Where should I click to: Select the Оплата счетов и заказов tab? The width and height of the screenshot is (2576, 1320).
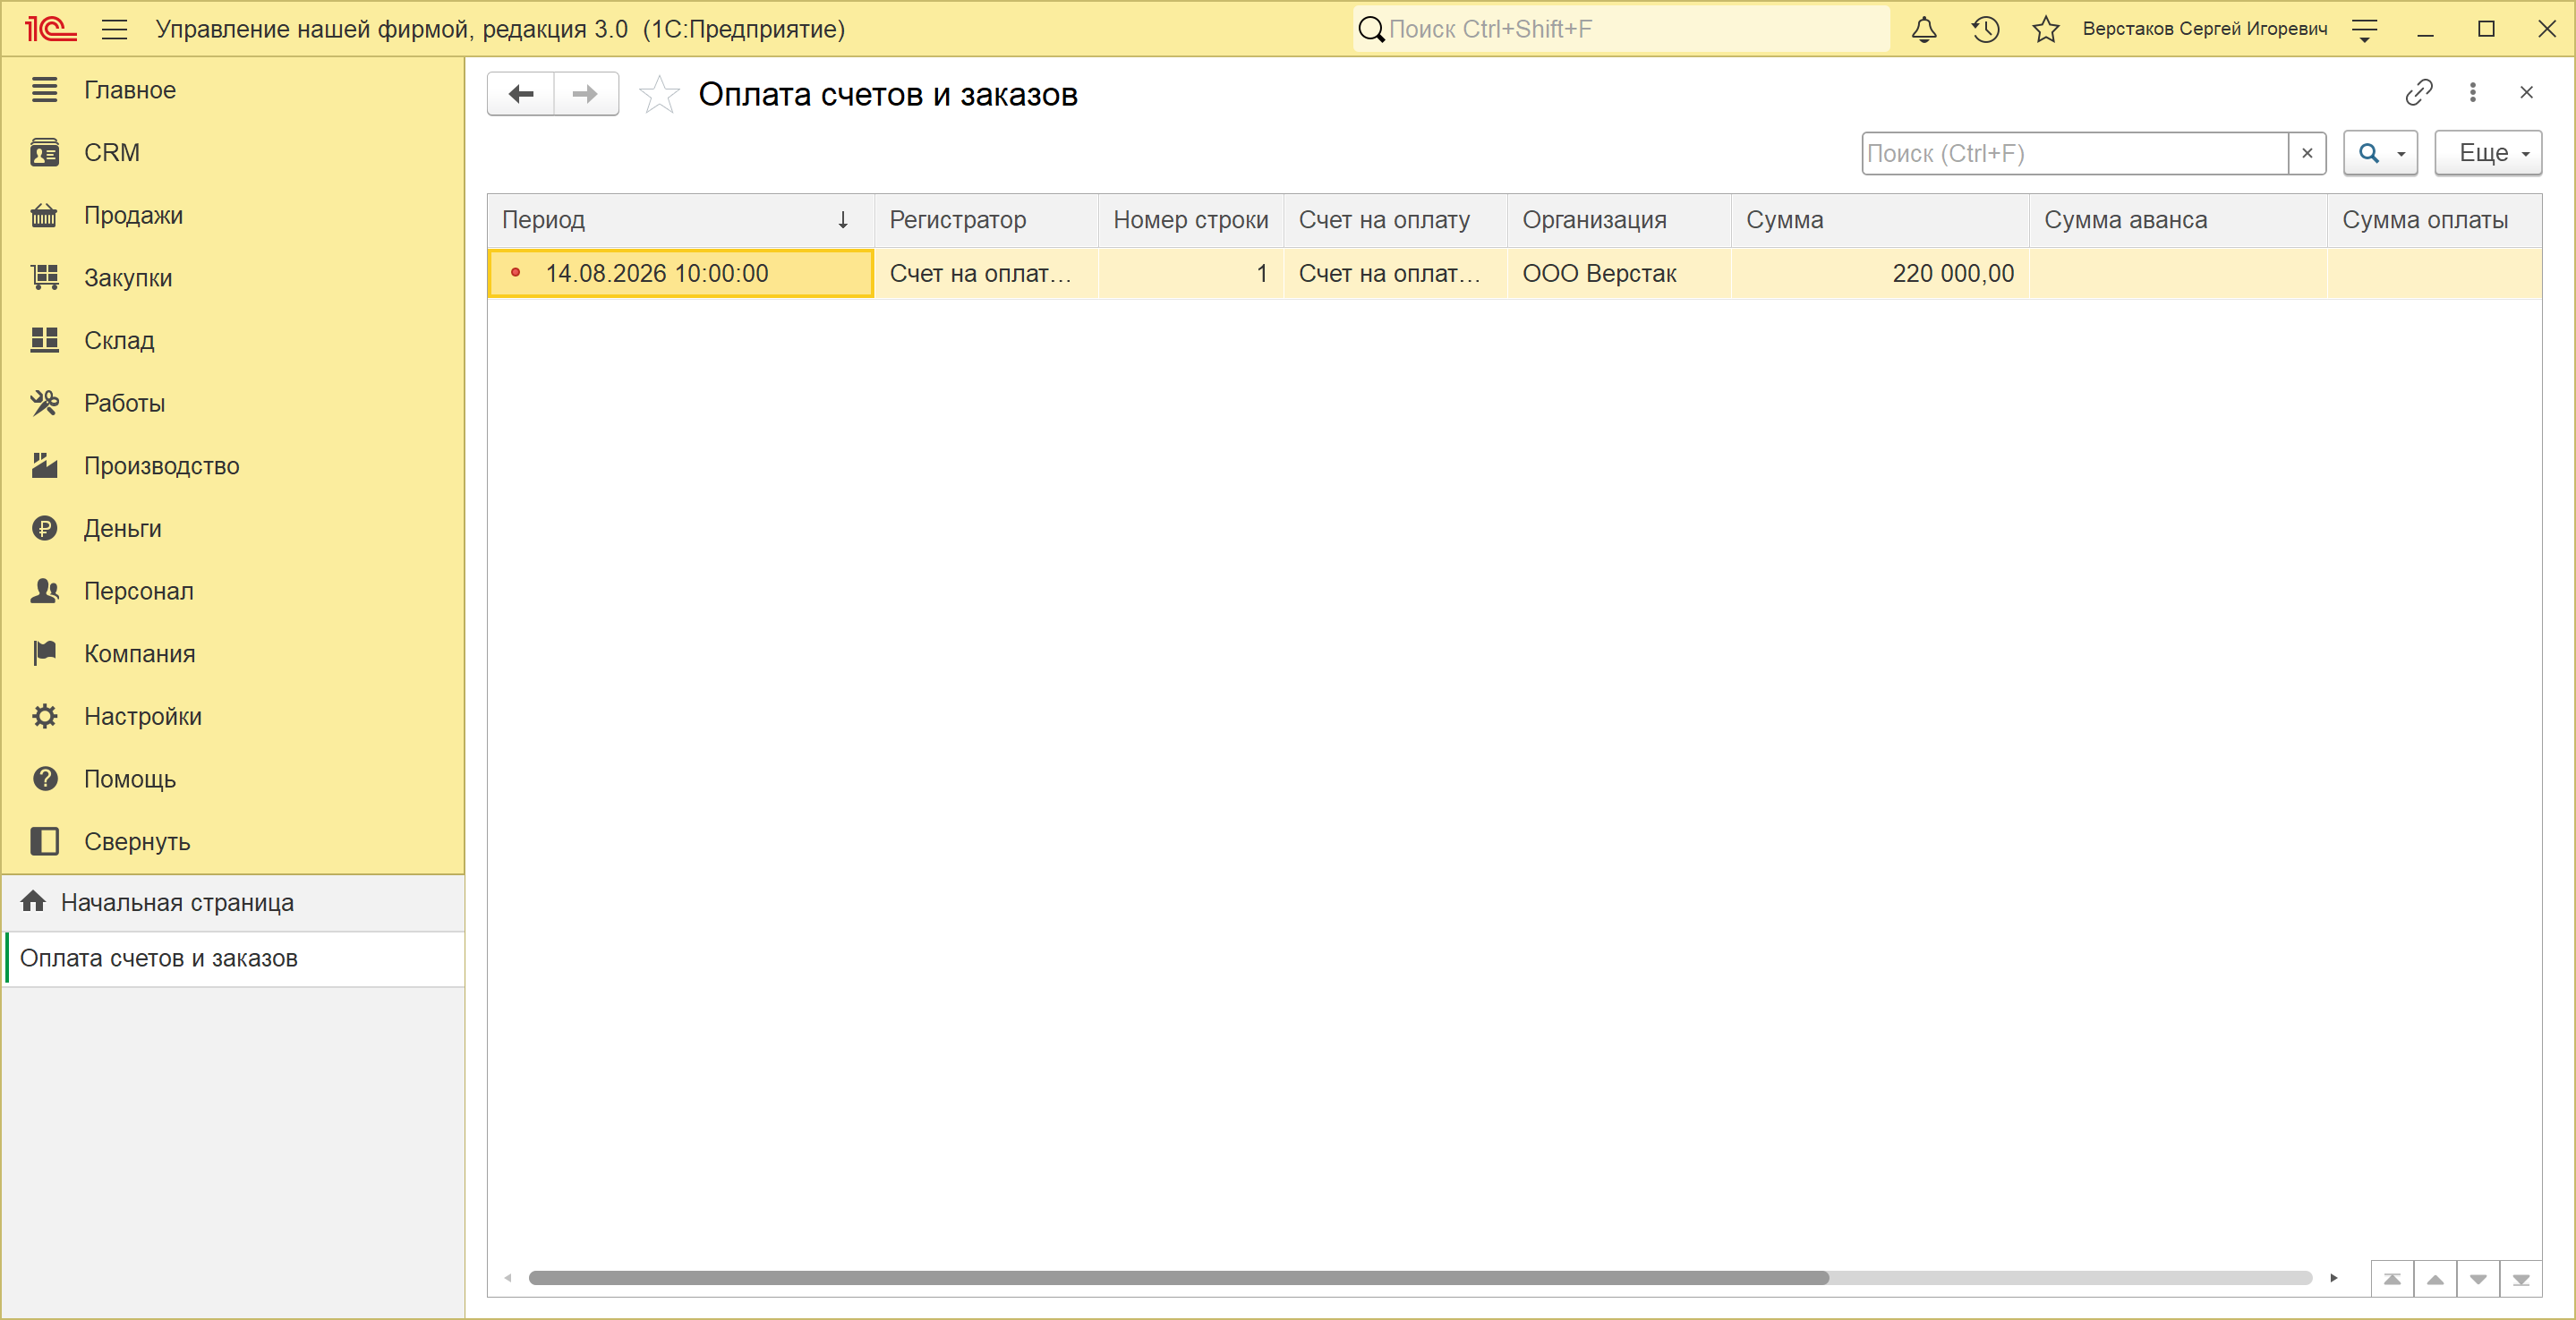point(234,959)
